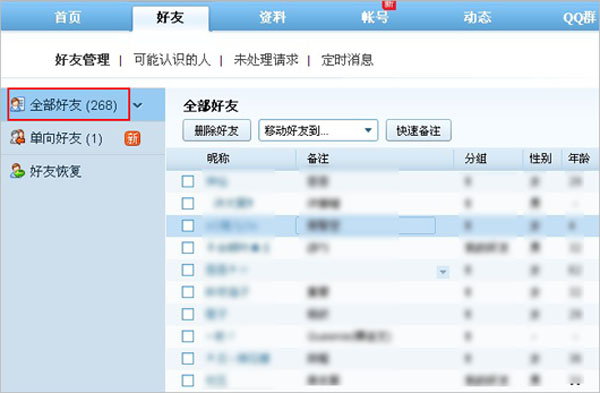600x393 pixels.
Task: Open the 移动好友到... dropdown
Action: point(318,130)
